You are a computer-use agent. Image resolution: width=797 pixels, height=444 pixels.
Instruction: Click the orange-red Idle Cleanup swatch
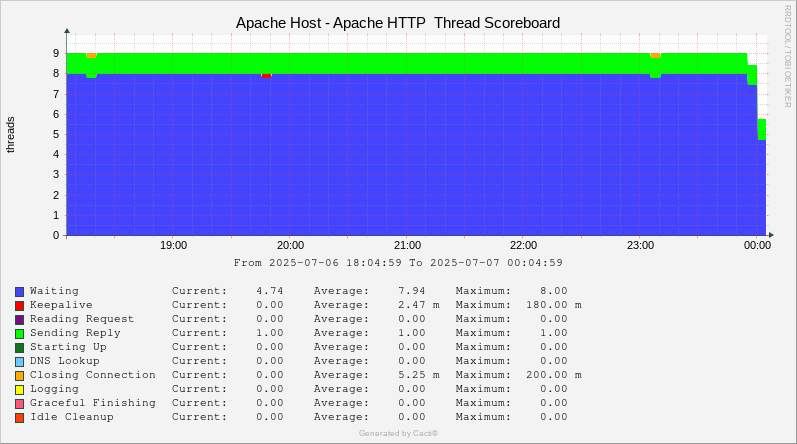tap(19, 418)
